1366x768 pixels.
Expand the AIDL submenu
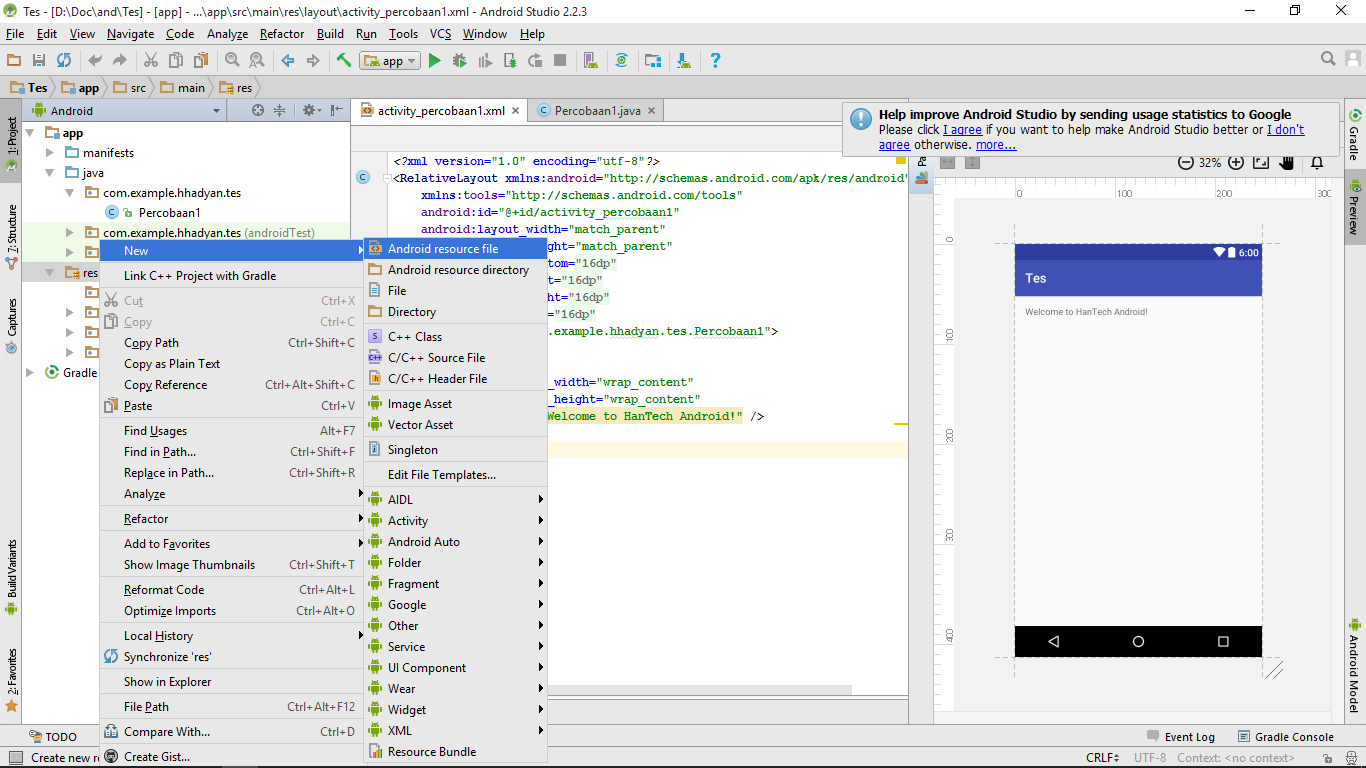pos(455,499)
